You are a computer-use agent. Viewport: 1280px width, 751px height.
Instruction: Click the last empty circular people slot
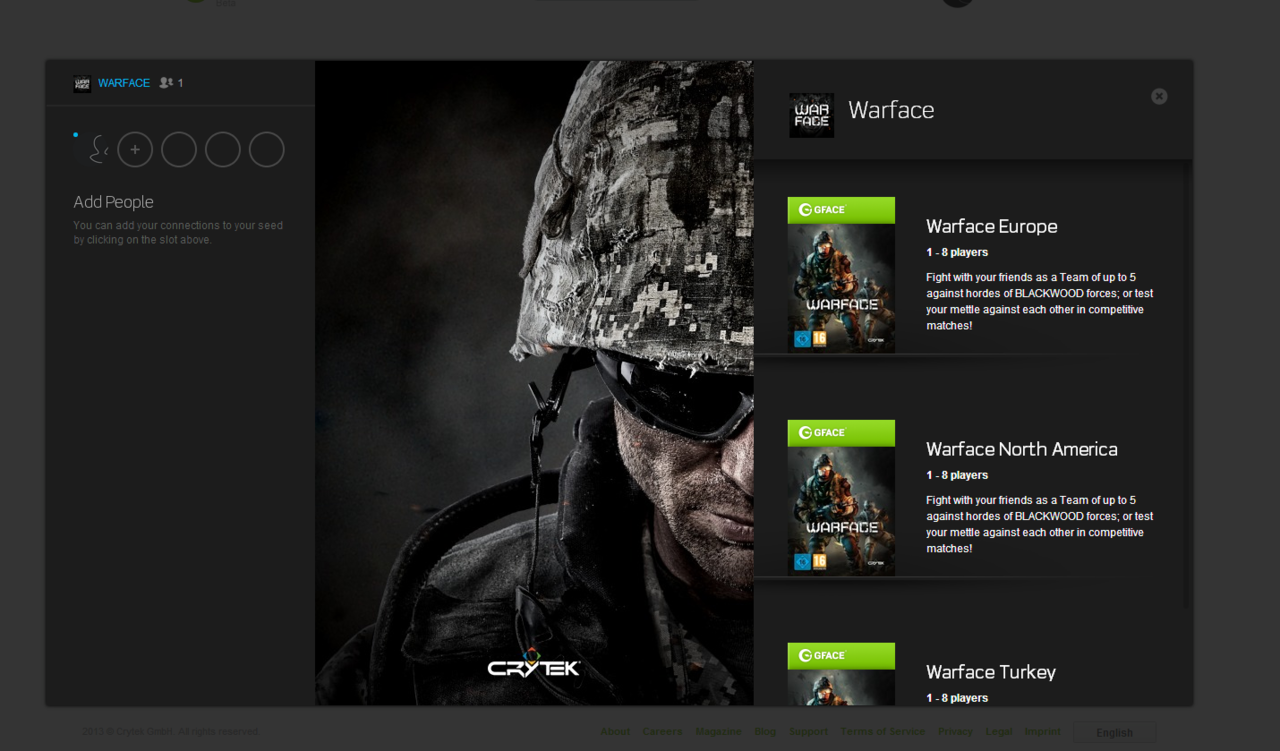[267, 150]
